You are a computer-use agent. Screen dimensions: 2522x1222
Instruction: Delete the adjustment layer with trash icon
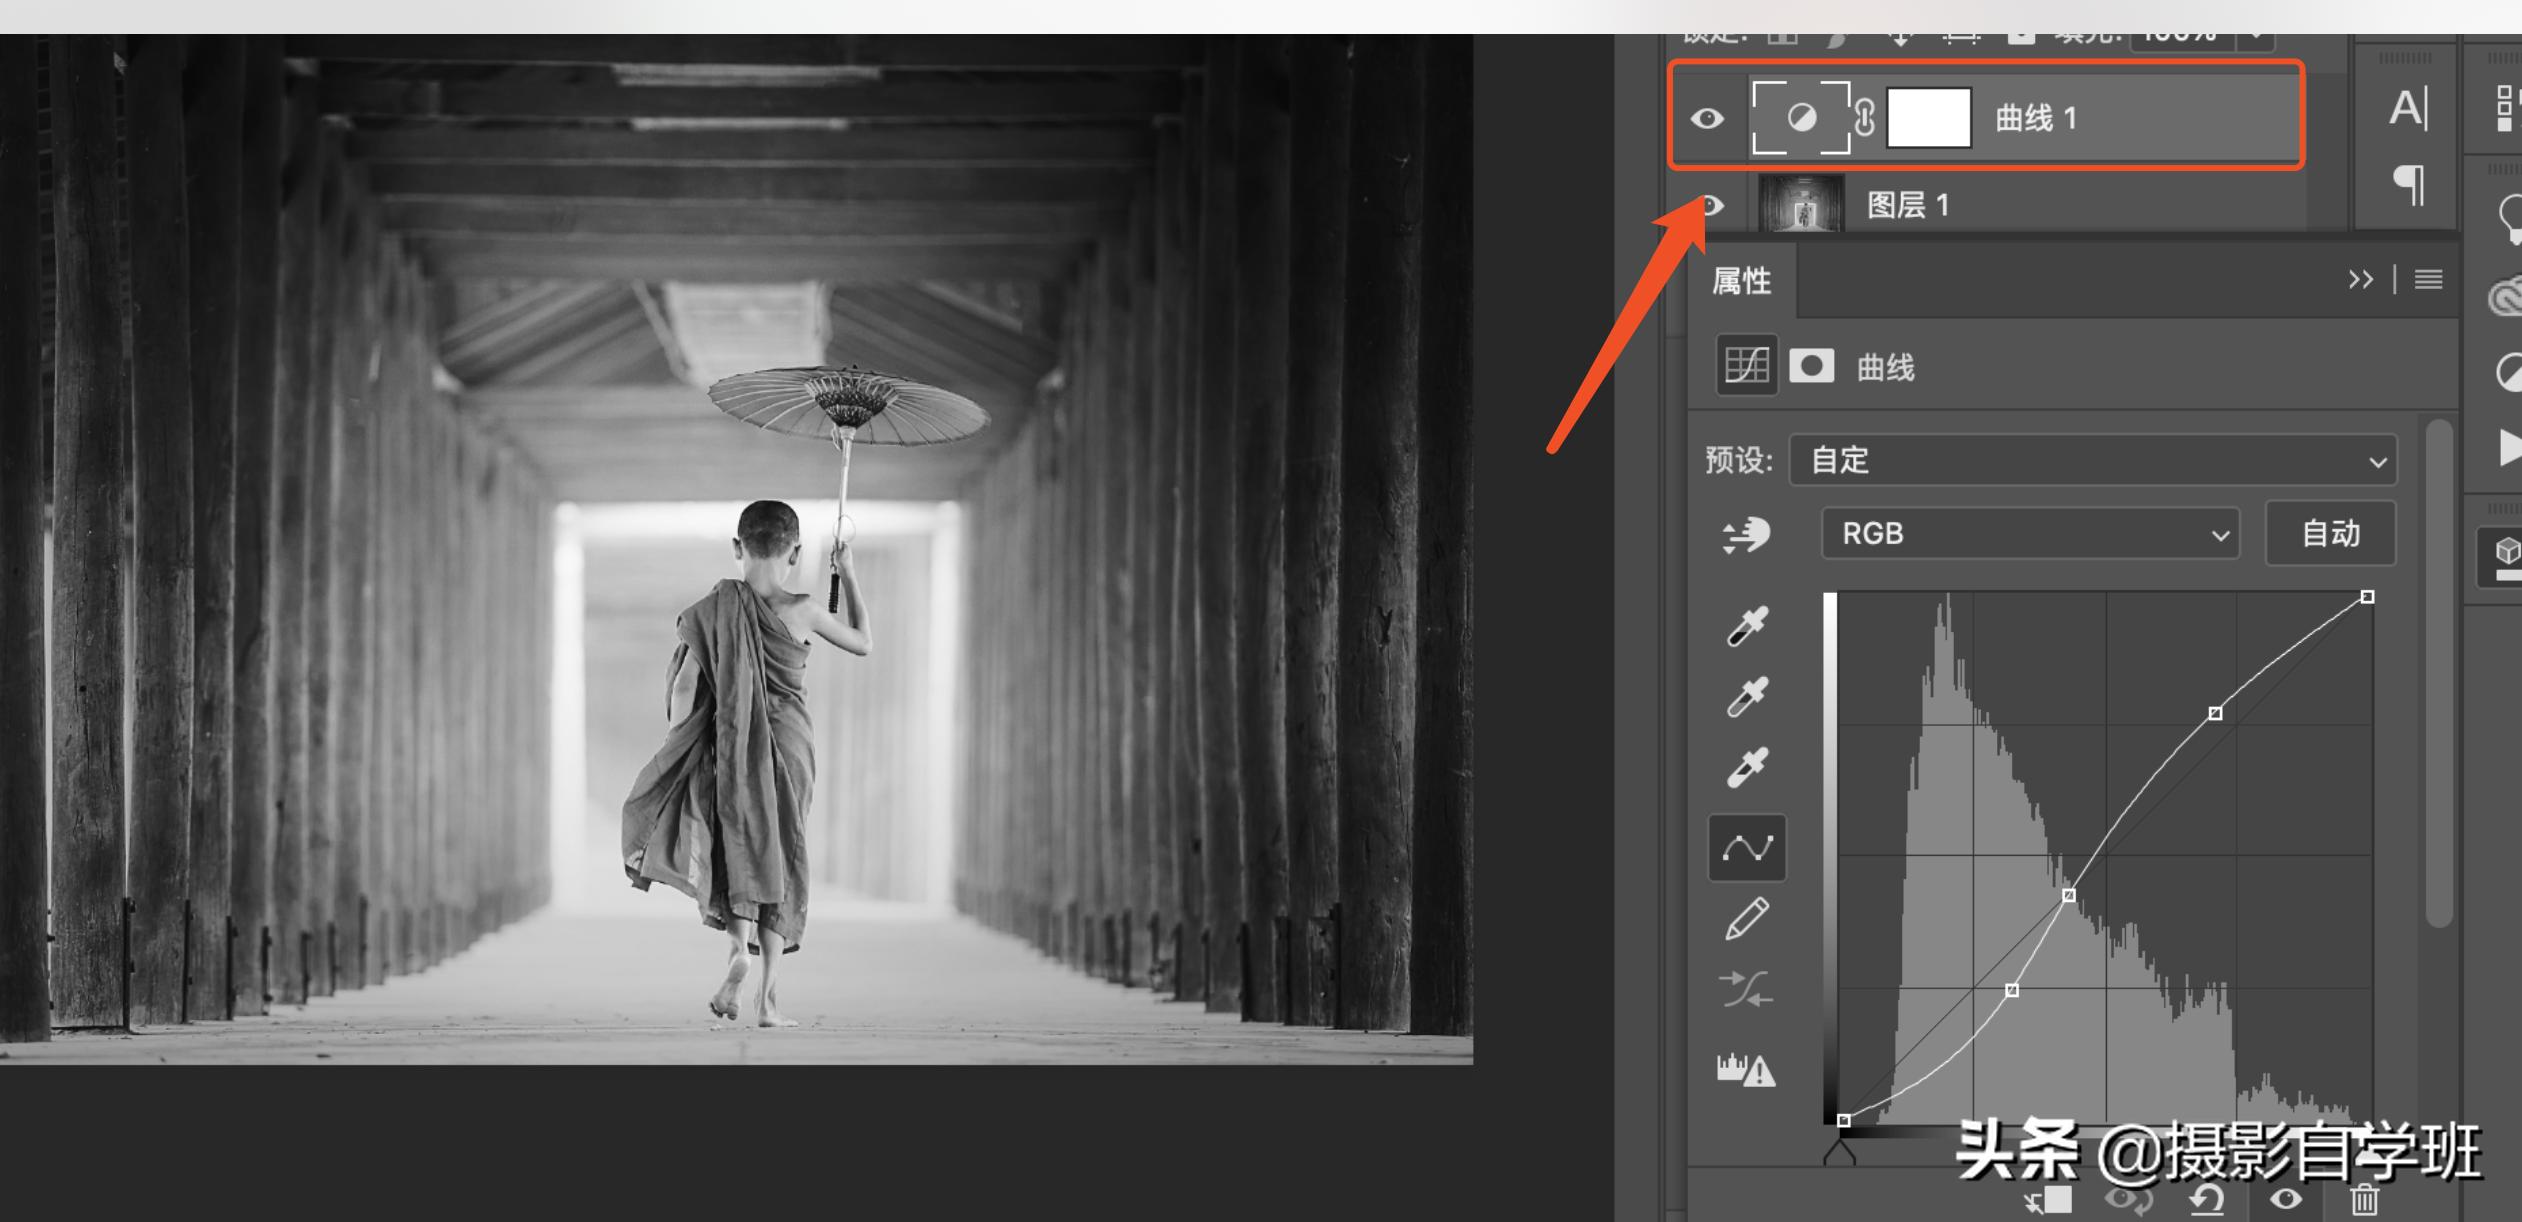pos(2364,1198)
